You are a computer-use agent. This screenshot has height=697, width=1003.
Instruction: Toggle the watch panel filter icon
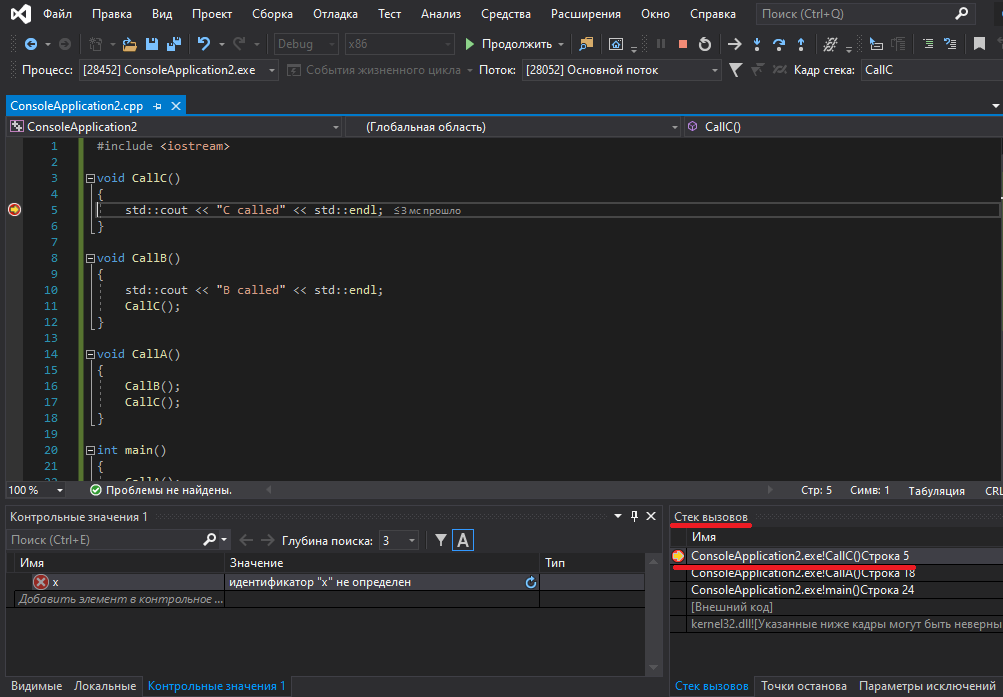pyautogui.click(x=441, y=540)
